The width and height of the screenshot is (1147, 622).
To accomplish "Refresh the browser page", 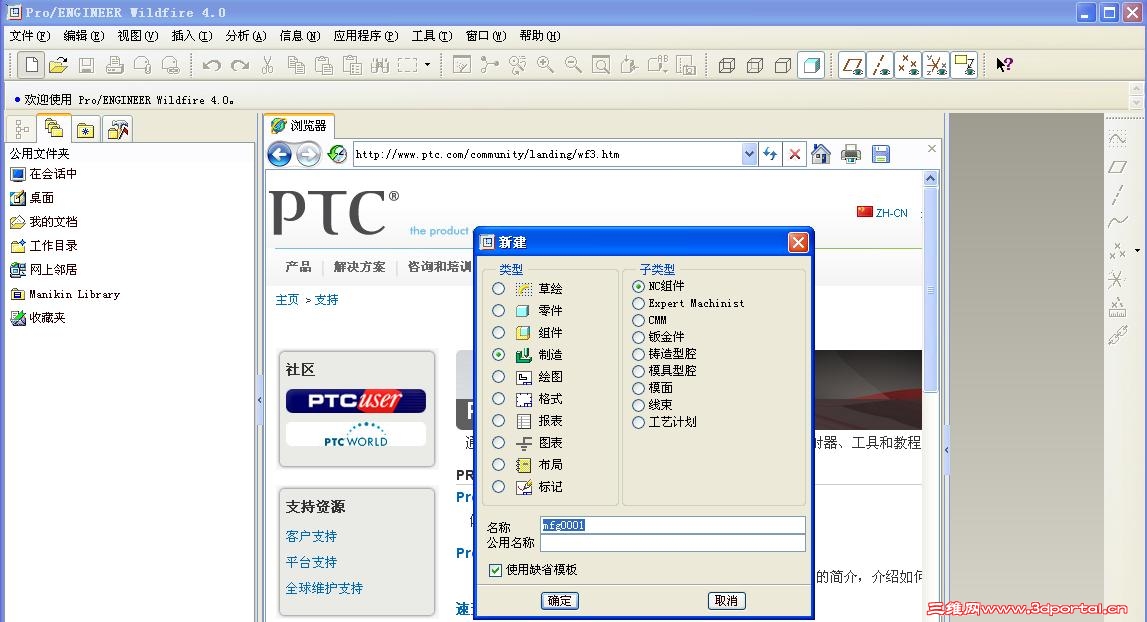I will [770, 154].
